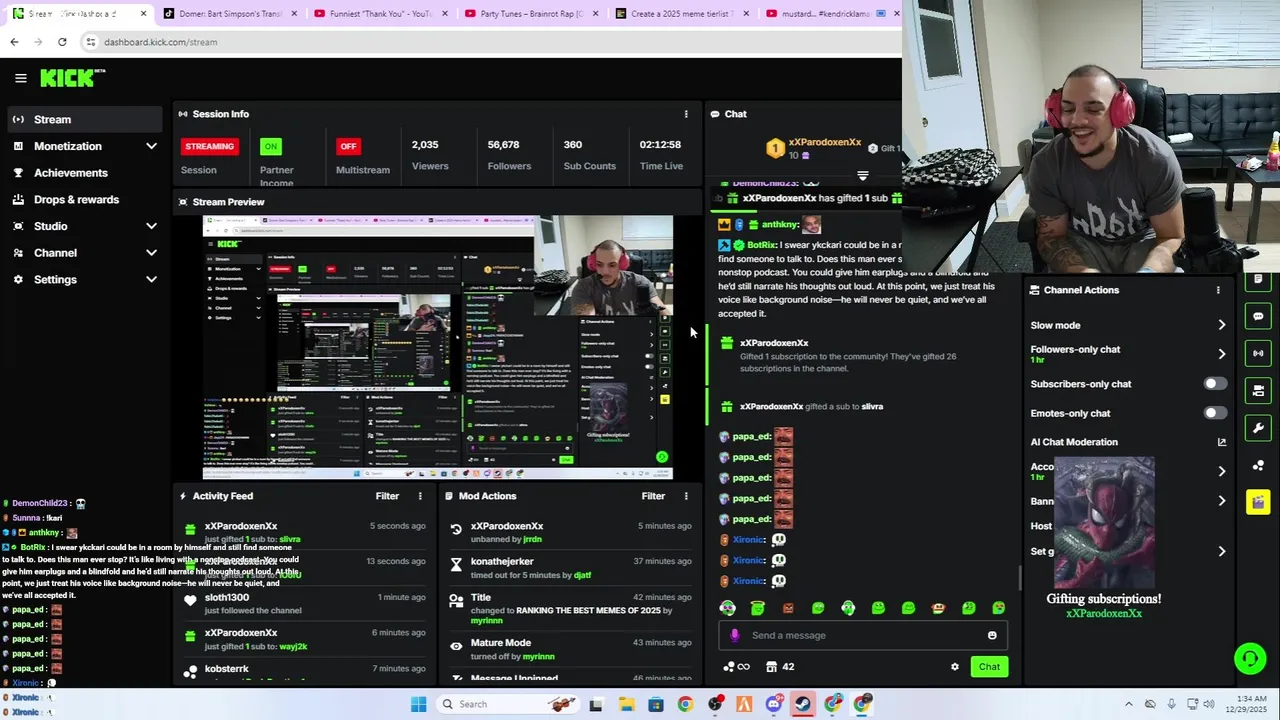Open Session Info options menu
1280x720 pixels.
[686, 114]
